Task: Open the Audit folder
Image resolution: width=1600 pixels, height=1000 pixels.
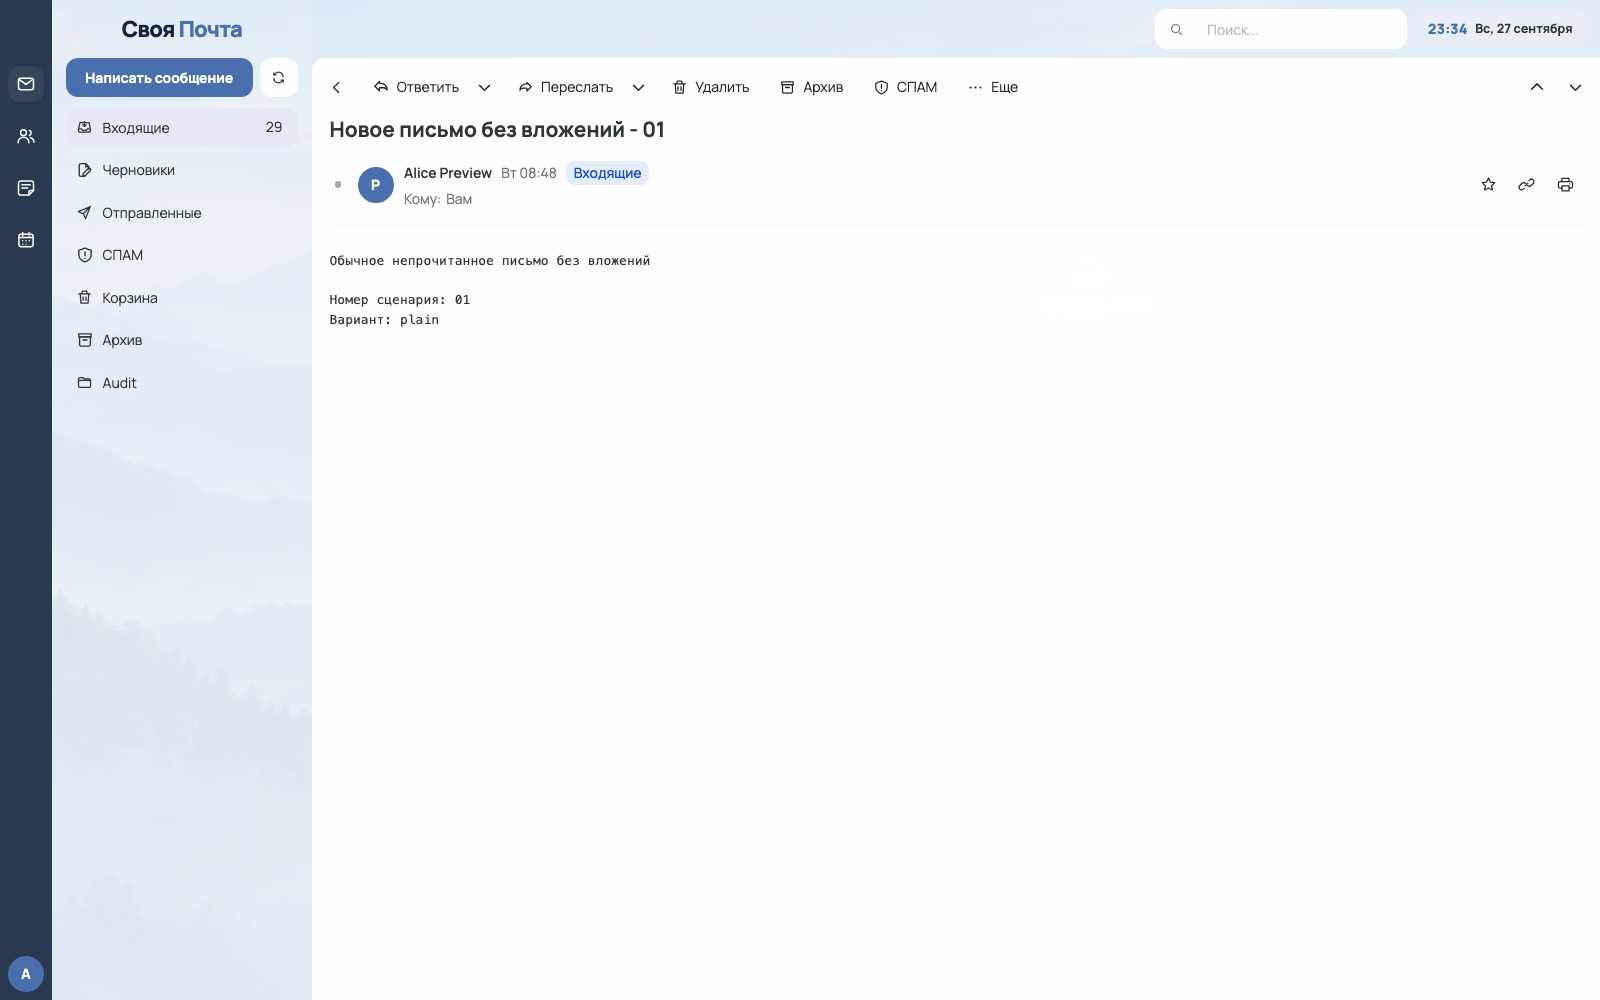Action: 182,383
